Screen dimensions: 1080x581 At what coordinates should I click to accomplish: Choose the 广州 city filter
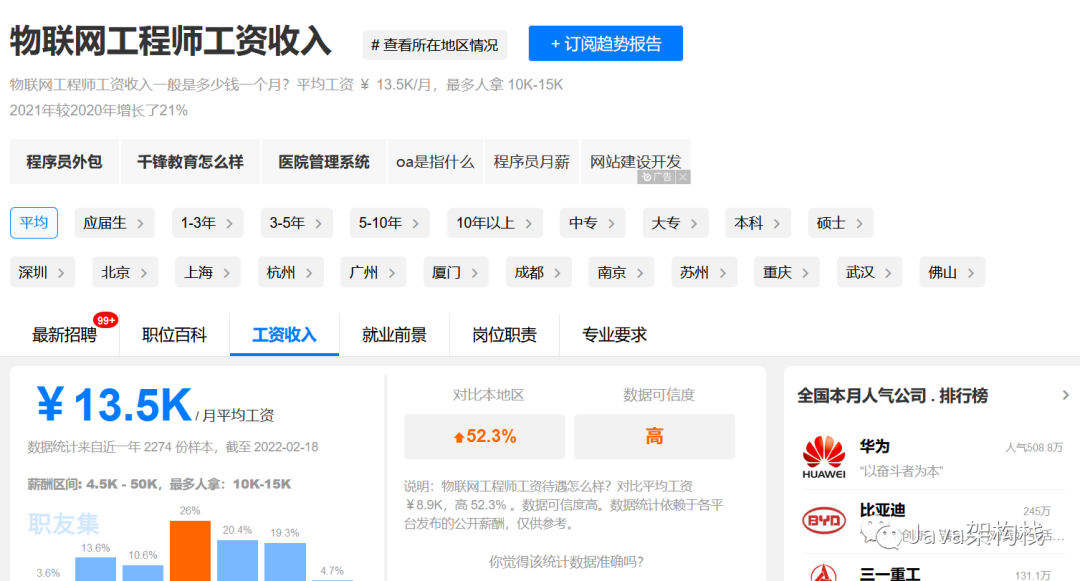pos(373,273)
